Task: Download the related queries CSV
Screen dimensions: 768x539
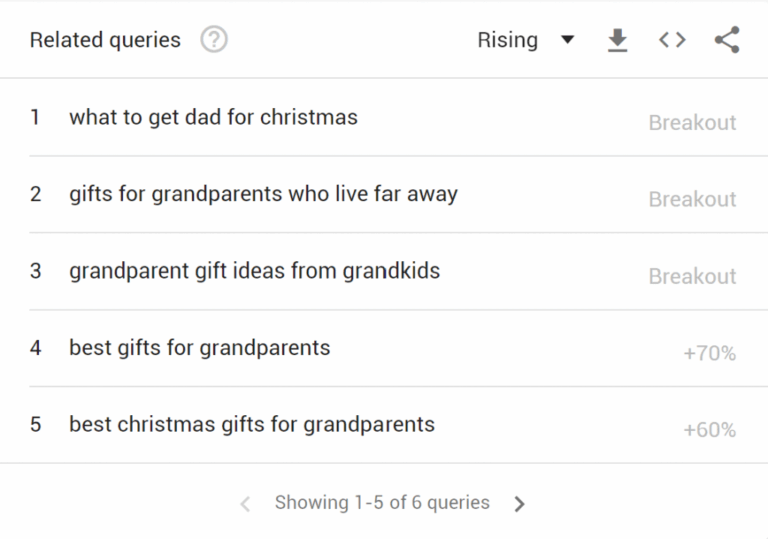Action: click(x=618, y=40)
